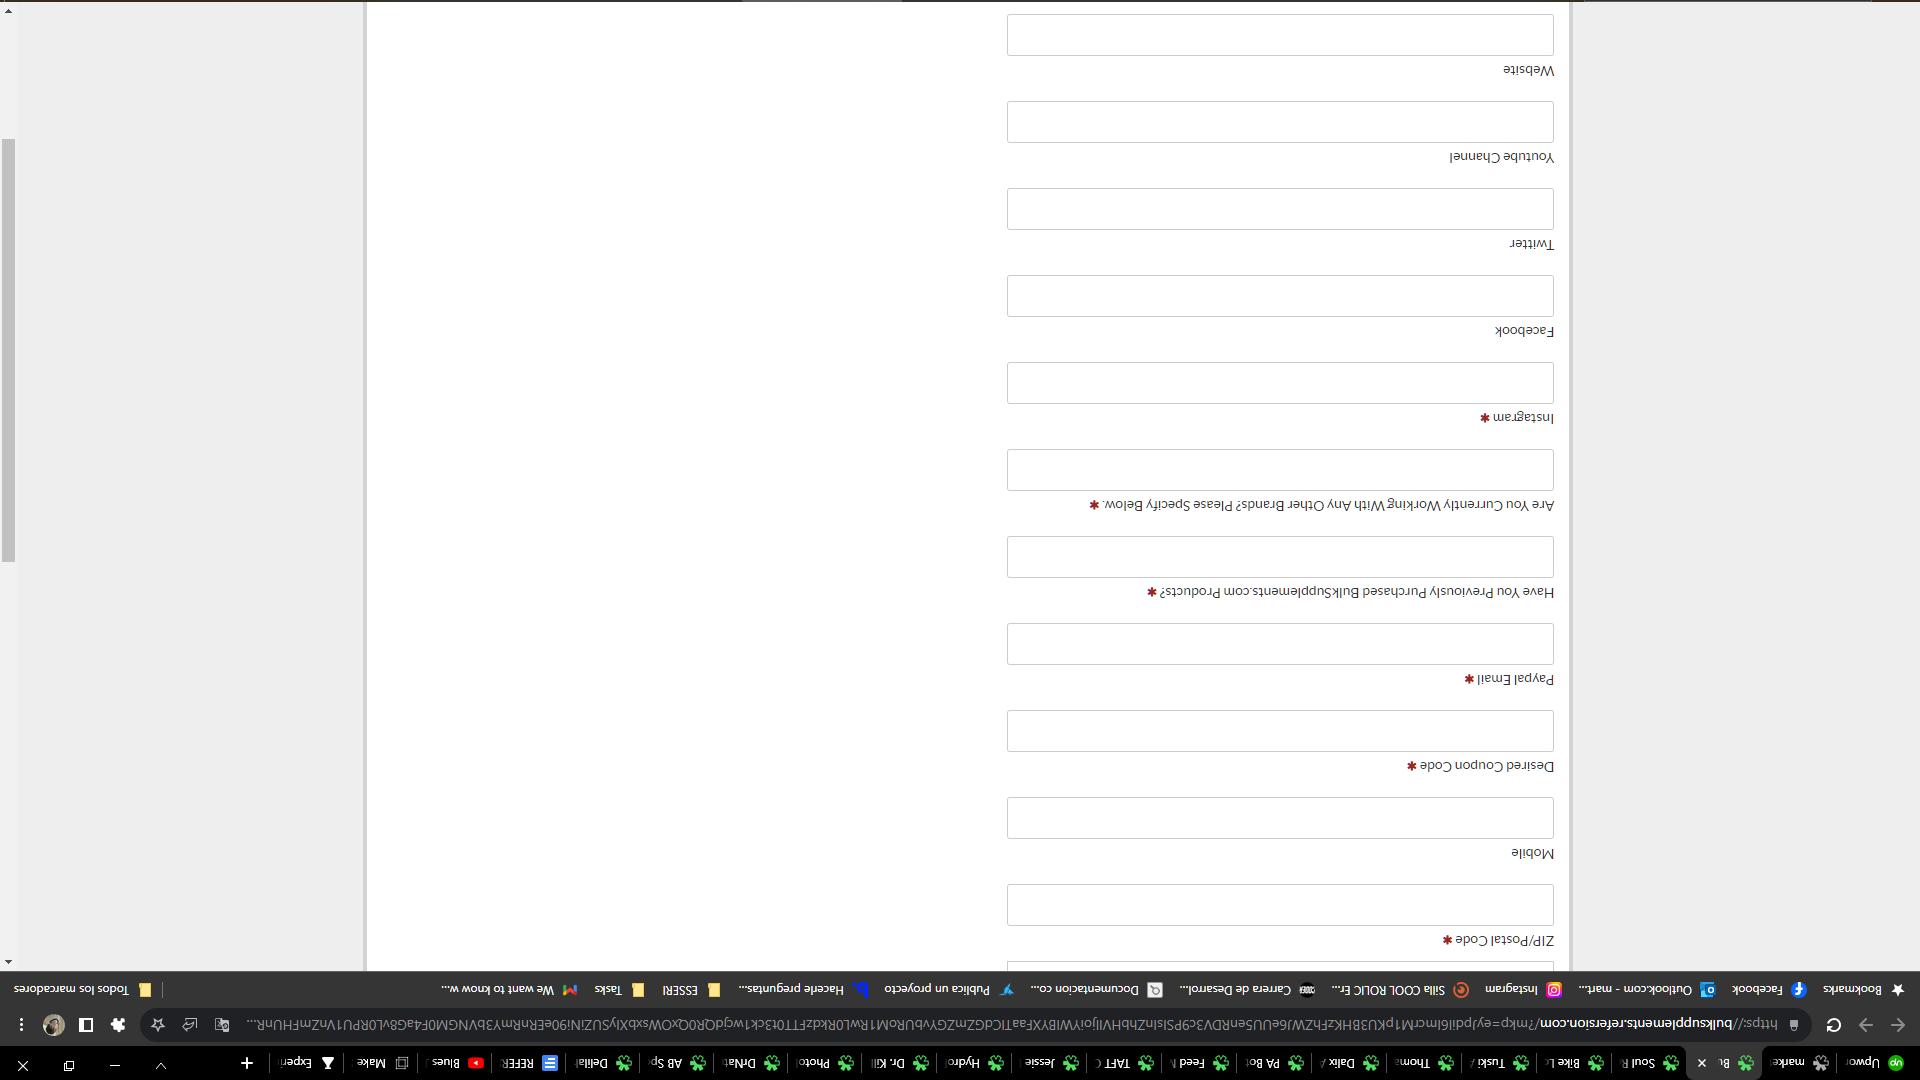Bookmark this page with the star icon
Image resolution: width=1920 pixels, height=1080 pixels.
158,1025
